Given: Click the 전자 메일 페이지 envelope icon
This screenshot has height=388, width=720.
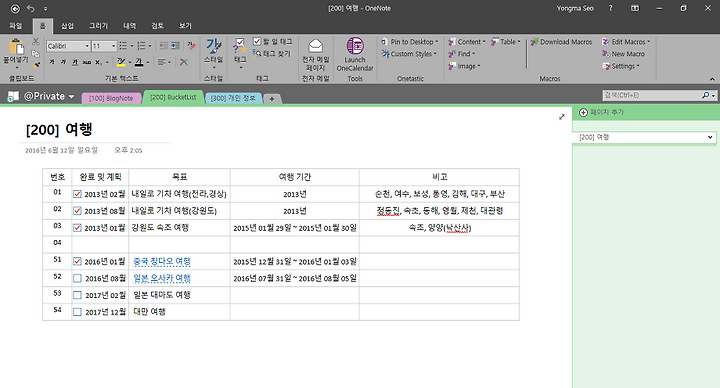Looking at the screenshot, I should (315, 46).
